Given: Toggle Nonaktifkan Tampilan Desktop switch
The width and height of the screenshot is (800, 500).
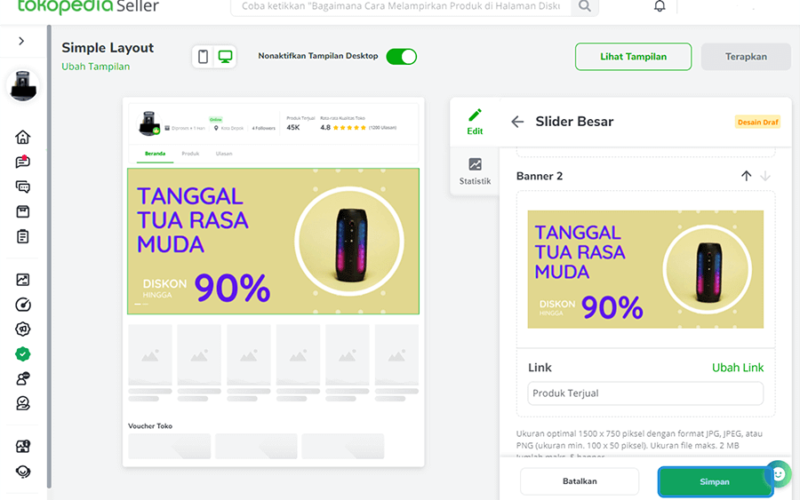Looking at the screenshot, I should click(401, 57).
